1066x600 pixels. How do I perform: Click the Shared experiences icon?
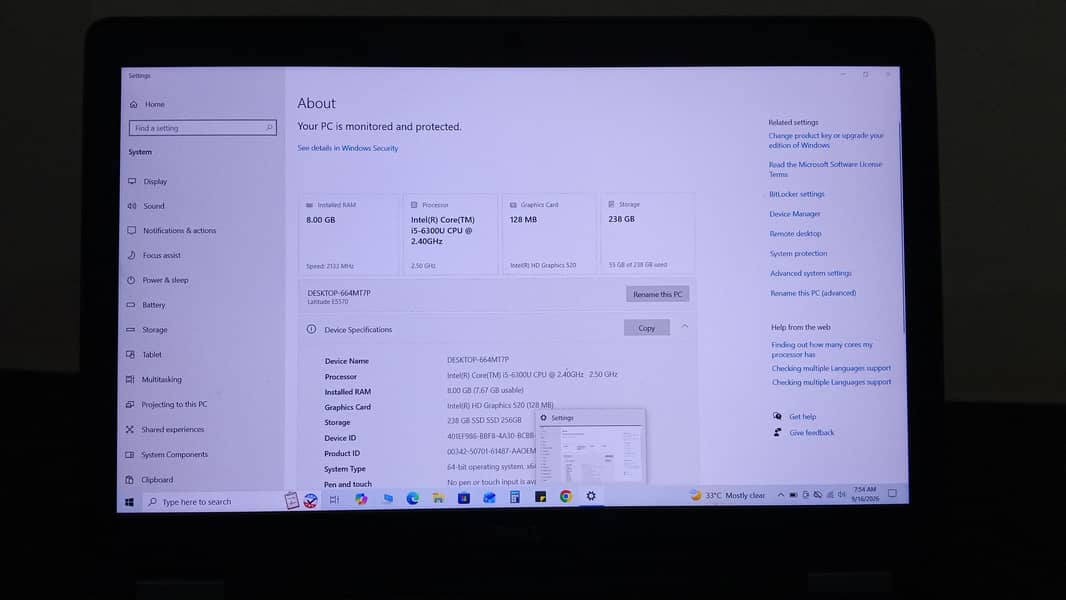130,429
